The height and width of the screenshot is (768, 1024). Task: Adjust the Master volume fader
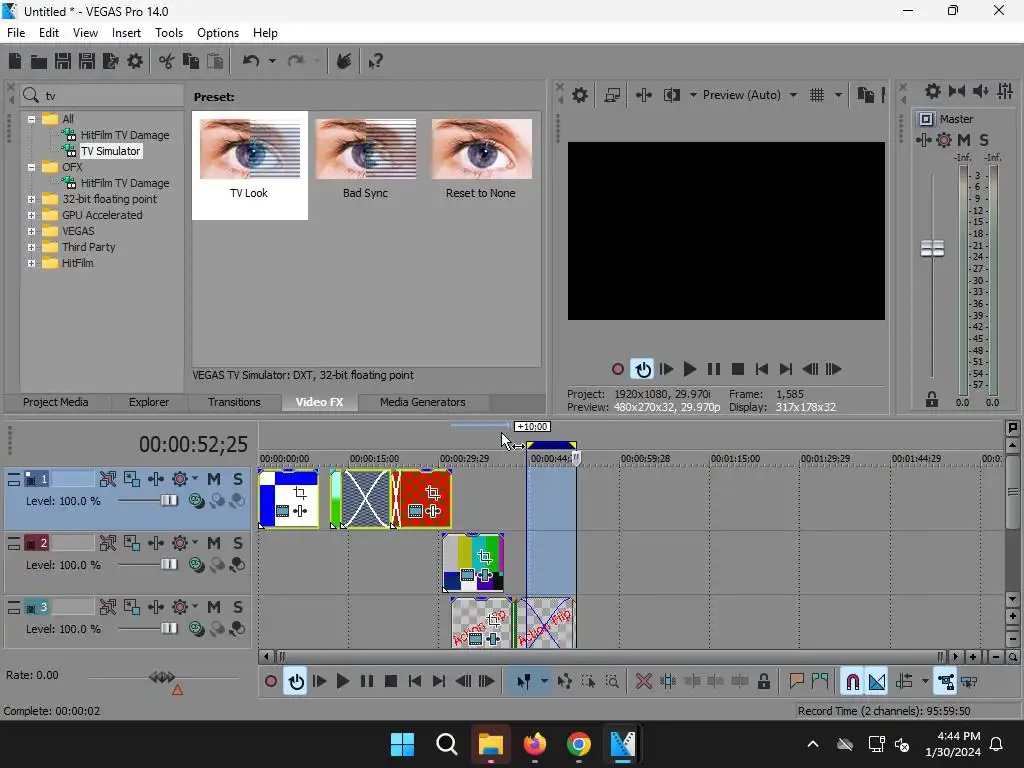tap(932, 248)
